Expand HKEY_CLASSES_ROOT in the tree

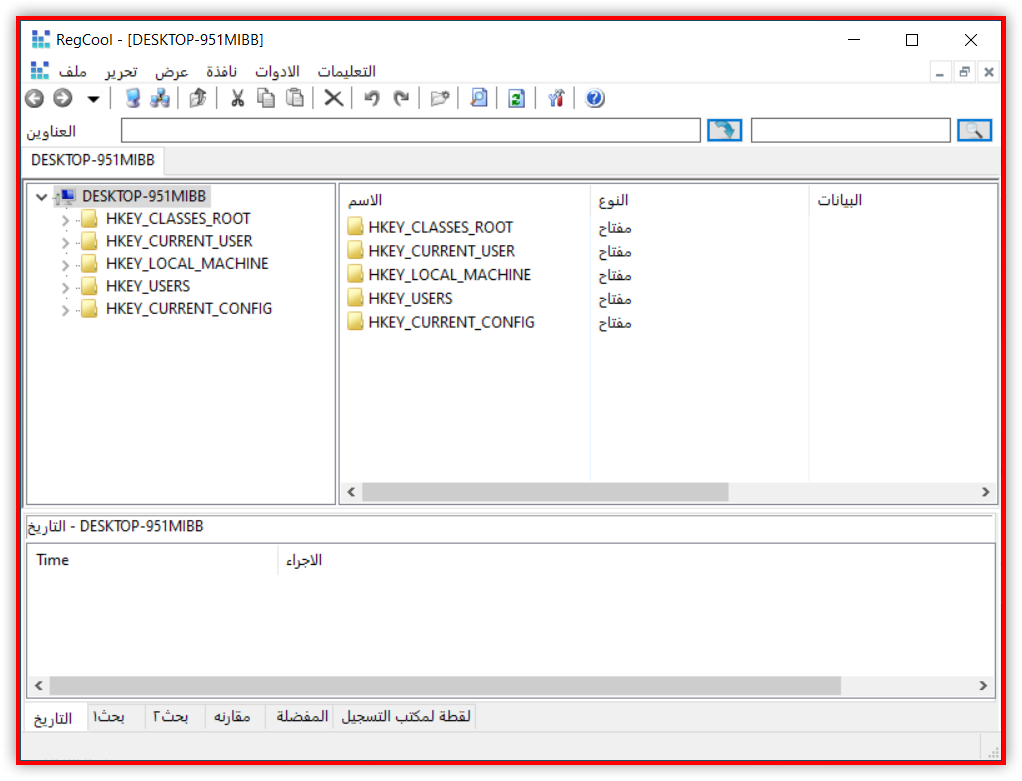[x=65, y=220]
